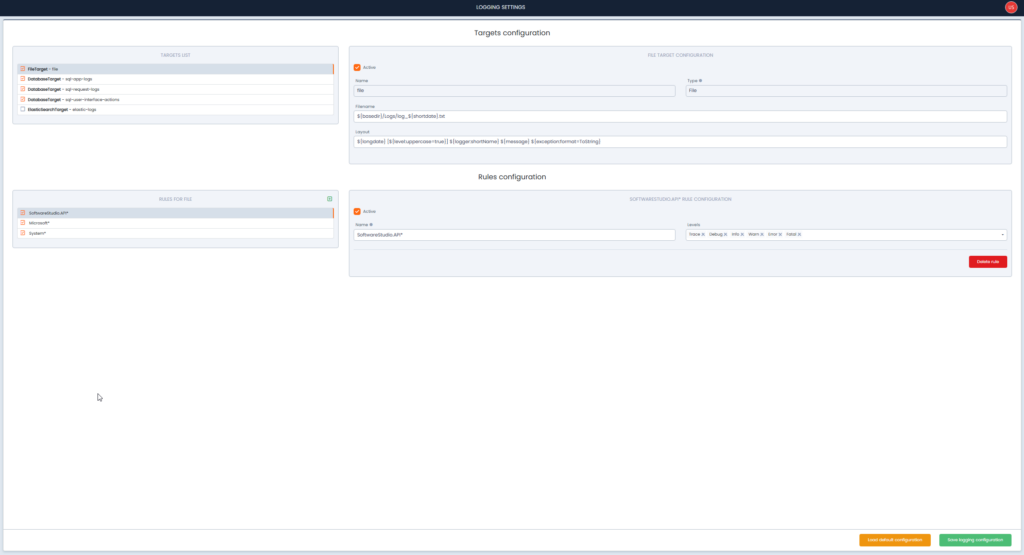Click the Filename input field
The width and height of the screenshot is (1024, 555).
tap(679, 116)
